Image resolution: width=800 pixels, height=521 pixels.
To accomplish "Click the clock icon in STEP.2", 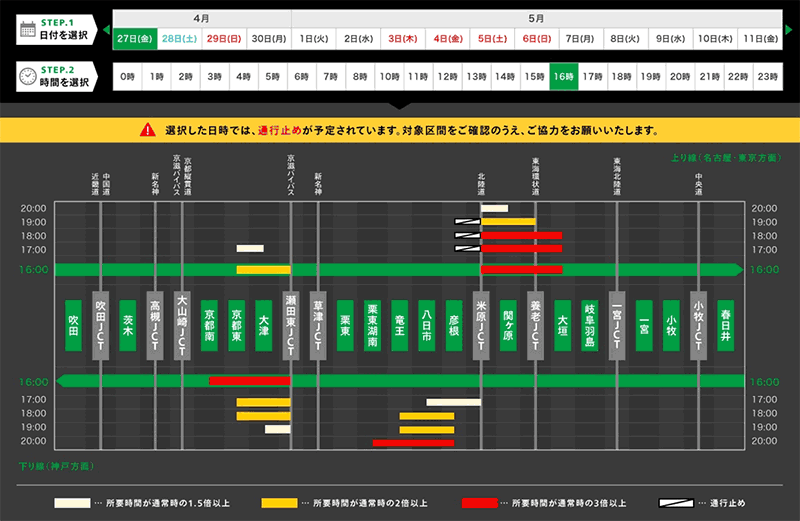I will point(28,76).
